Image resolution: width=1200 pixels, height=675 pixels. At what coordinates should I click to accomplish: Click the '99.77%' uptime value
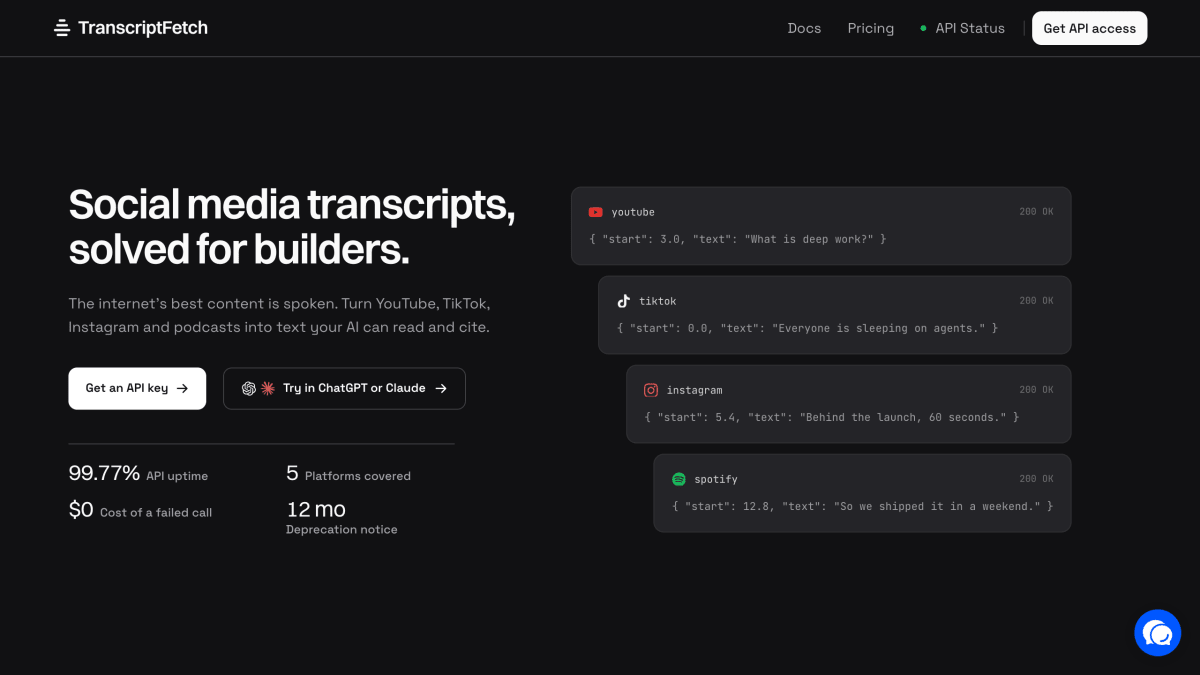(104, 473)
